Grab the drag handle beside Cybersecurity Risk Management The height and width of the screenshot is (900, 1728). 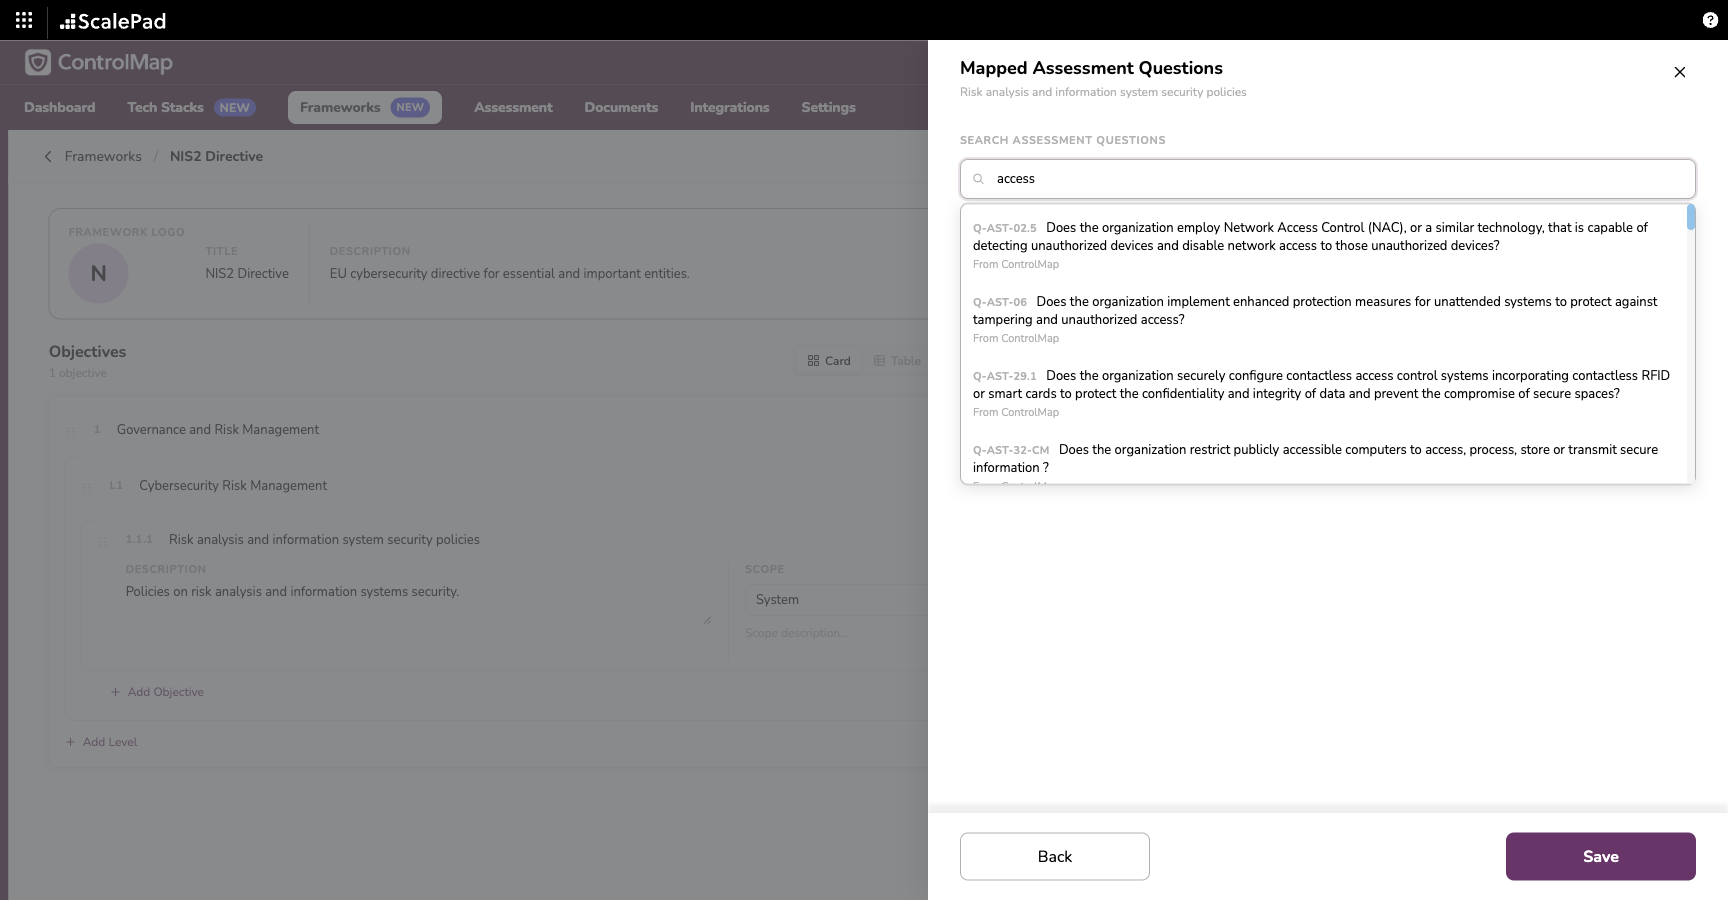click(87, 486)
